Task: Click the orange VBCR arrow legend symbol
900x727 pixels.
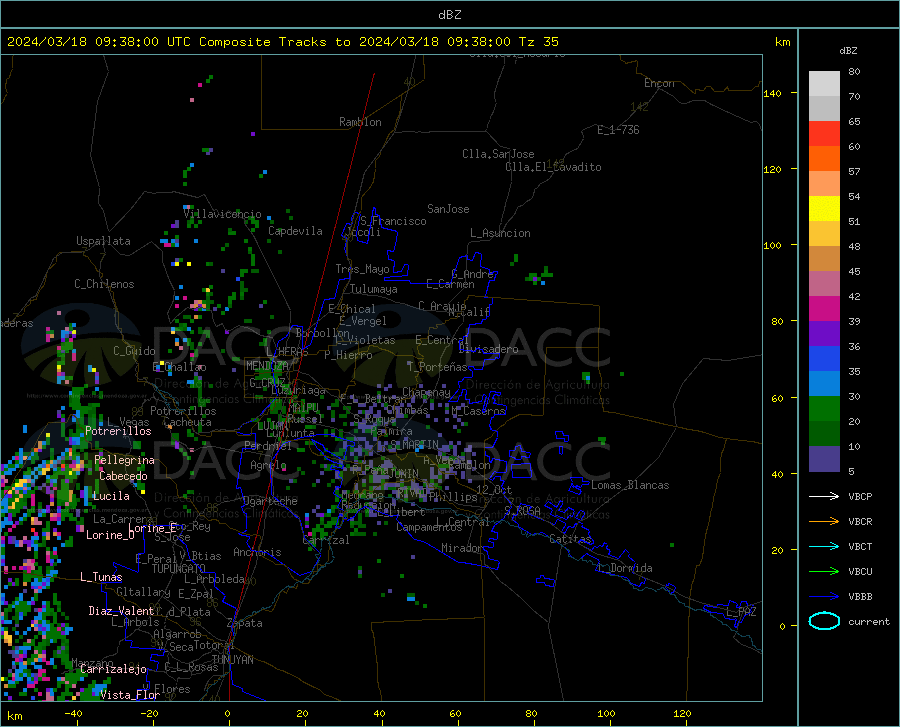Action: pyautogui.click(x=824, y=522)
